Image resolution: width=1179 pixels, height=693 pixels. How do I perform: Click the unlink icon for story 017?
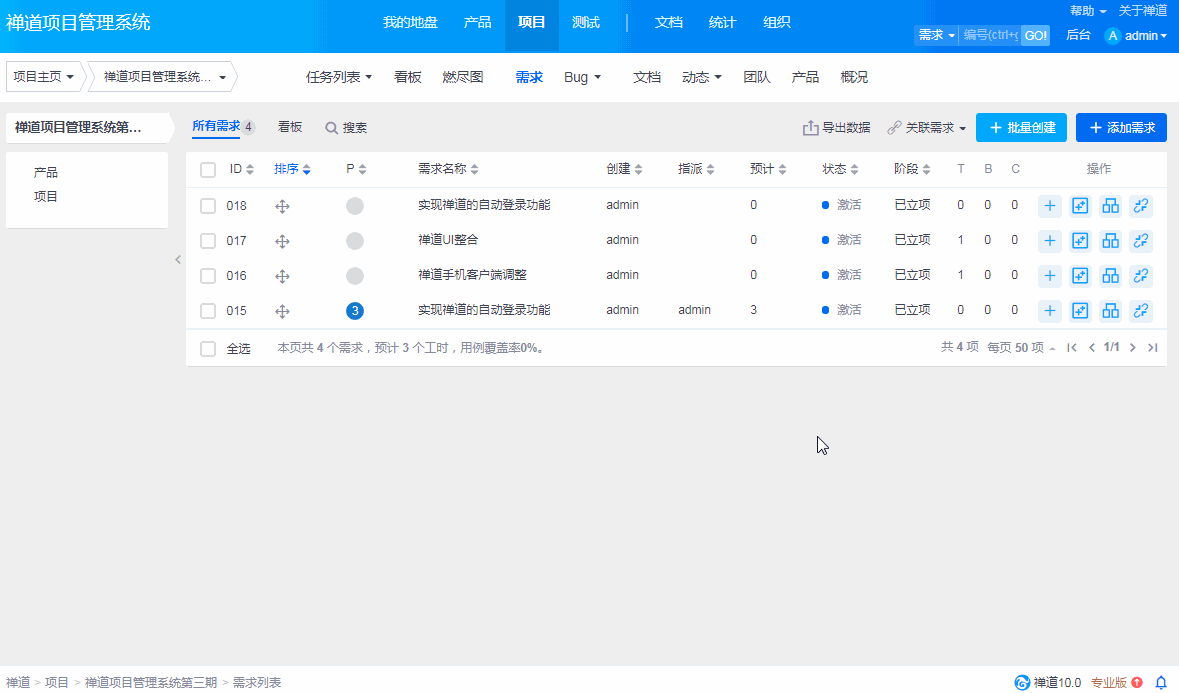pyautogui.click(x=1141, y=241)
